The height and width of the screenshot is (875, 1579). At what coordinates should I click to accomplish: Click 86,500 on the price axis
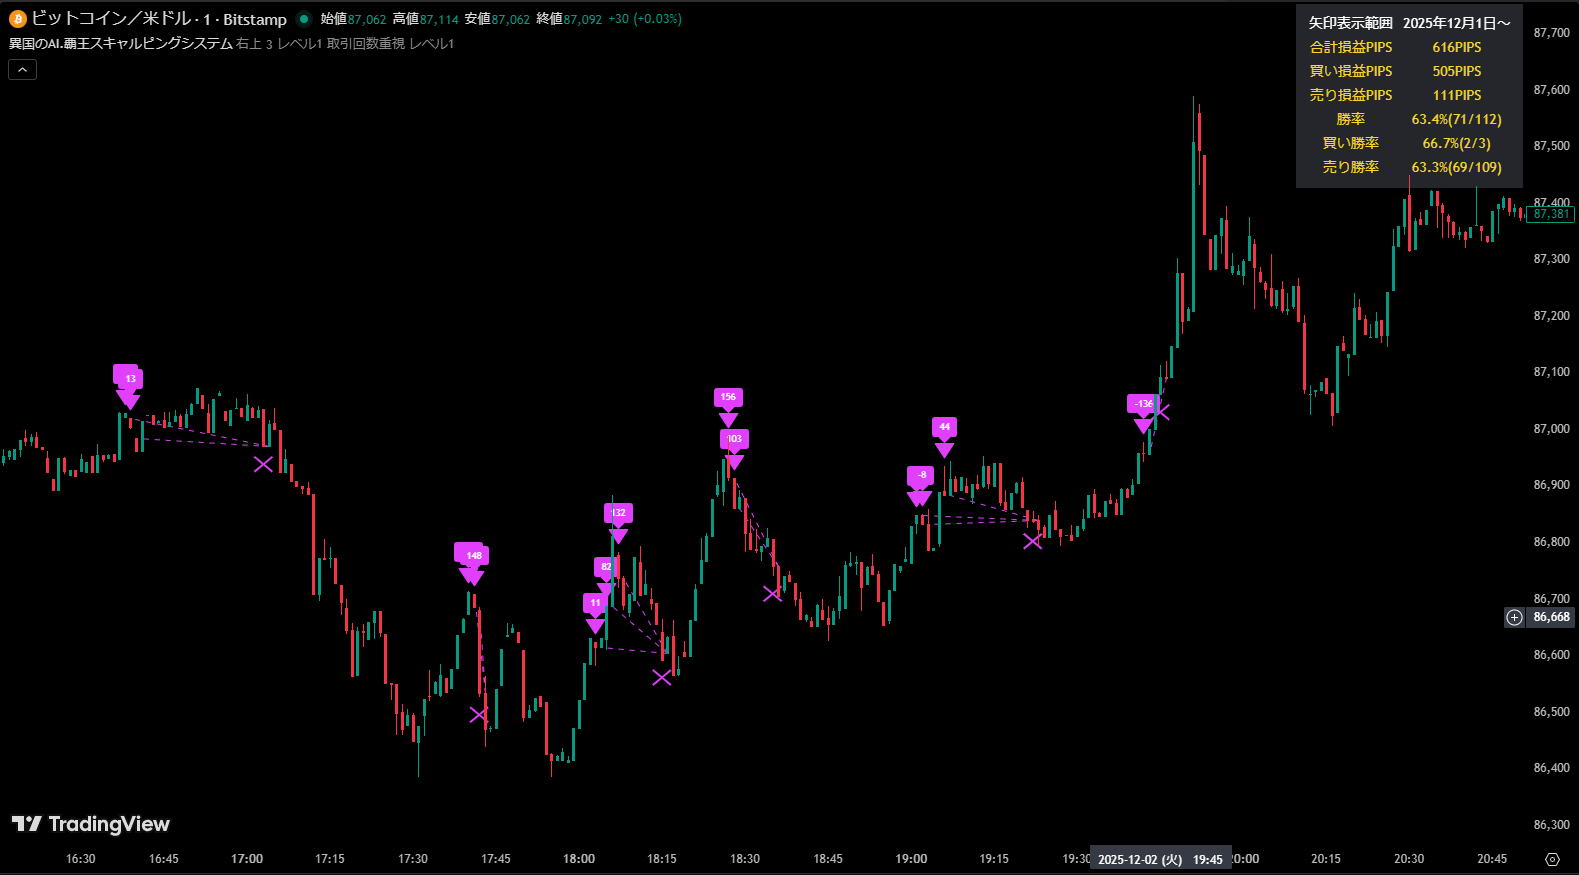click(x=1552, y=712)
